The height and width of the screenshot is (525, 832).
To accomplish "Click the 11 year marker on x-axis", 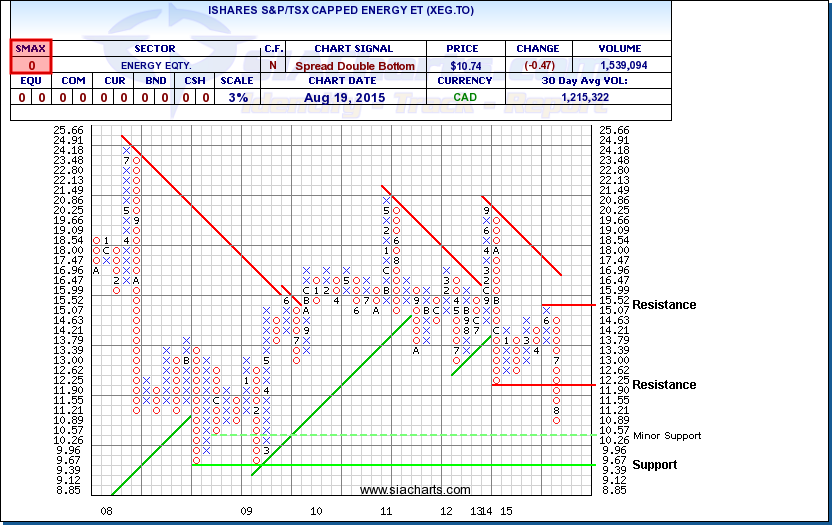I will pos(383,510).
